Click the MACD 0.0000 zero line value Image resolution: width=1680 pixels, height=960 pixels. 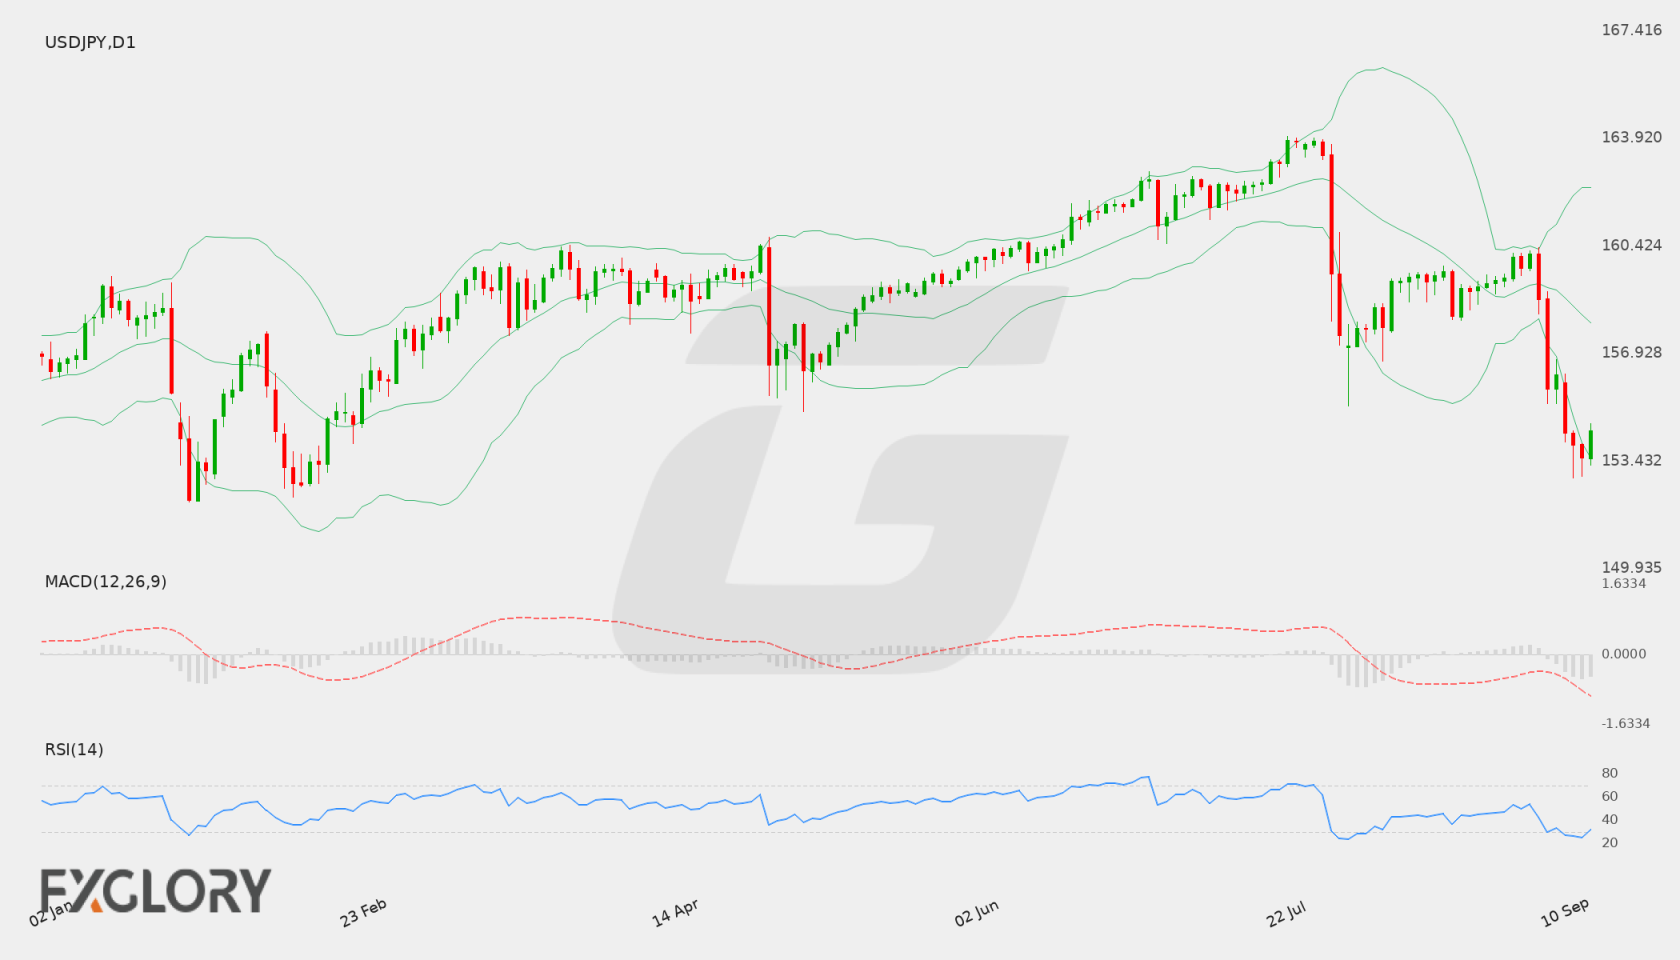pyautogui.click(x=1624, y=653)
